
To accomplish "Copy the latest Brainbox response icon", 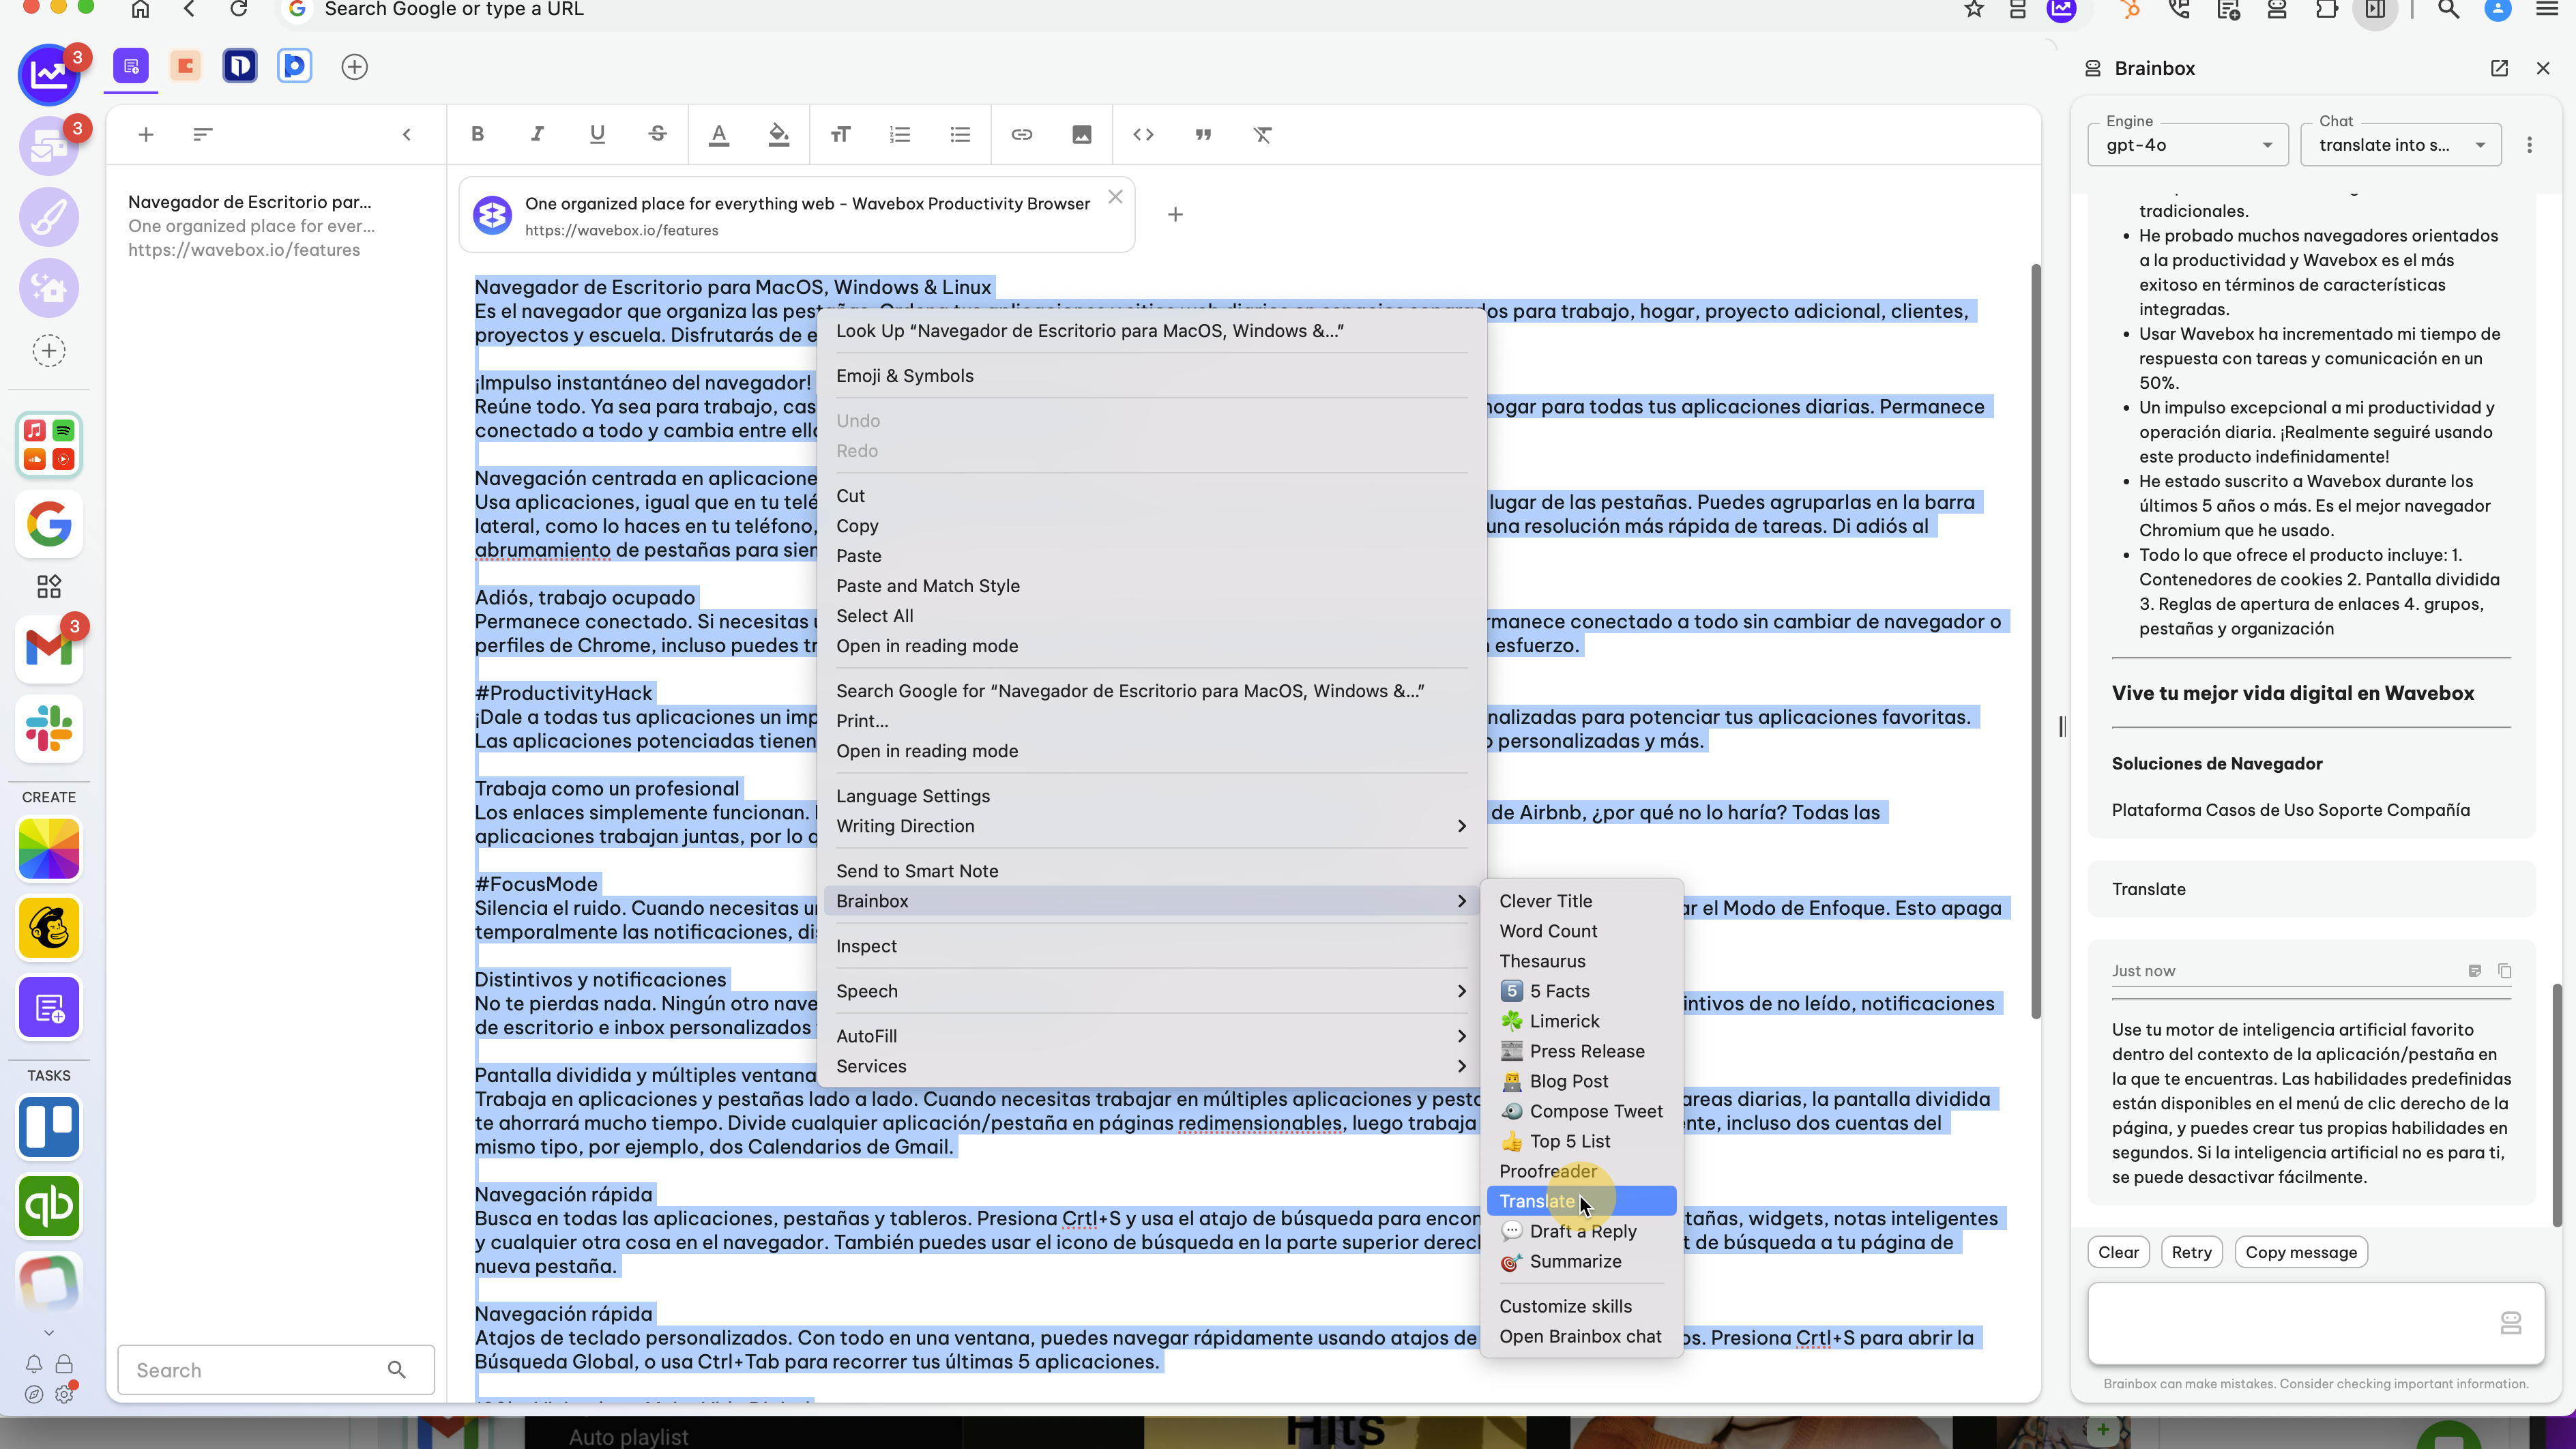I will coord(2504,971).
